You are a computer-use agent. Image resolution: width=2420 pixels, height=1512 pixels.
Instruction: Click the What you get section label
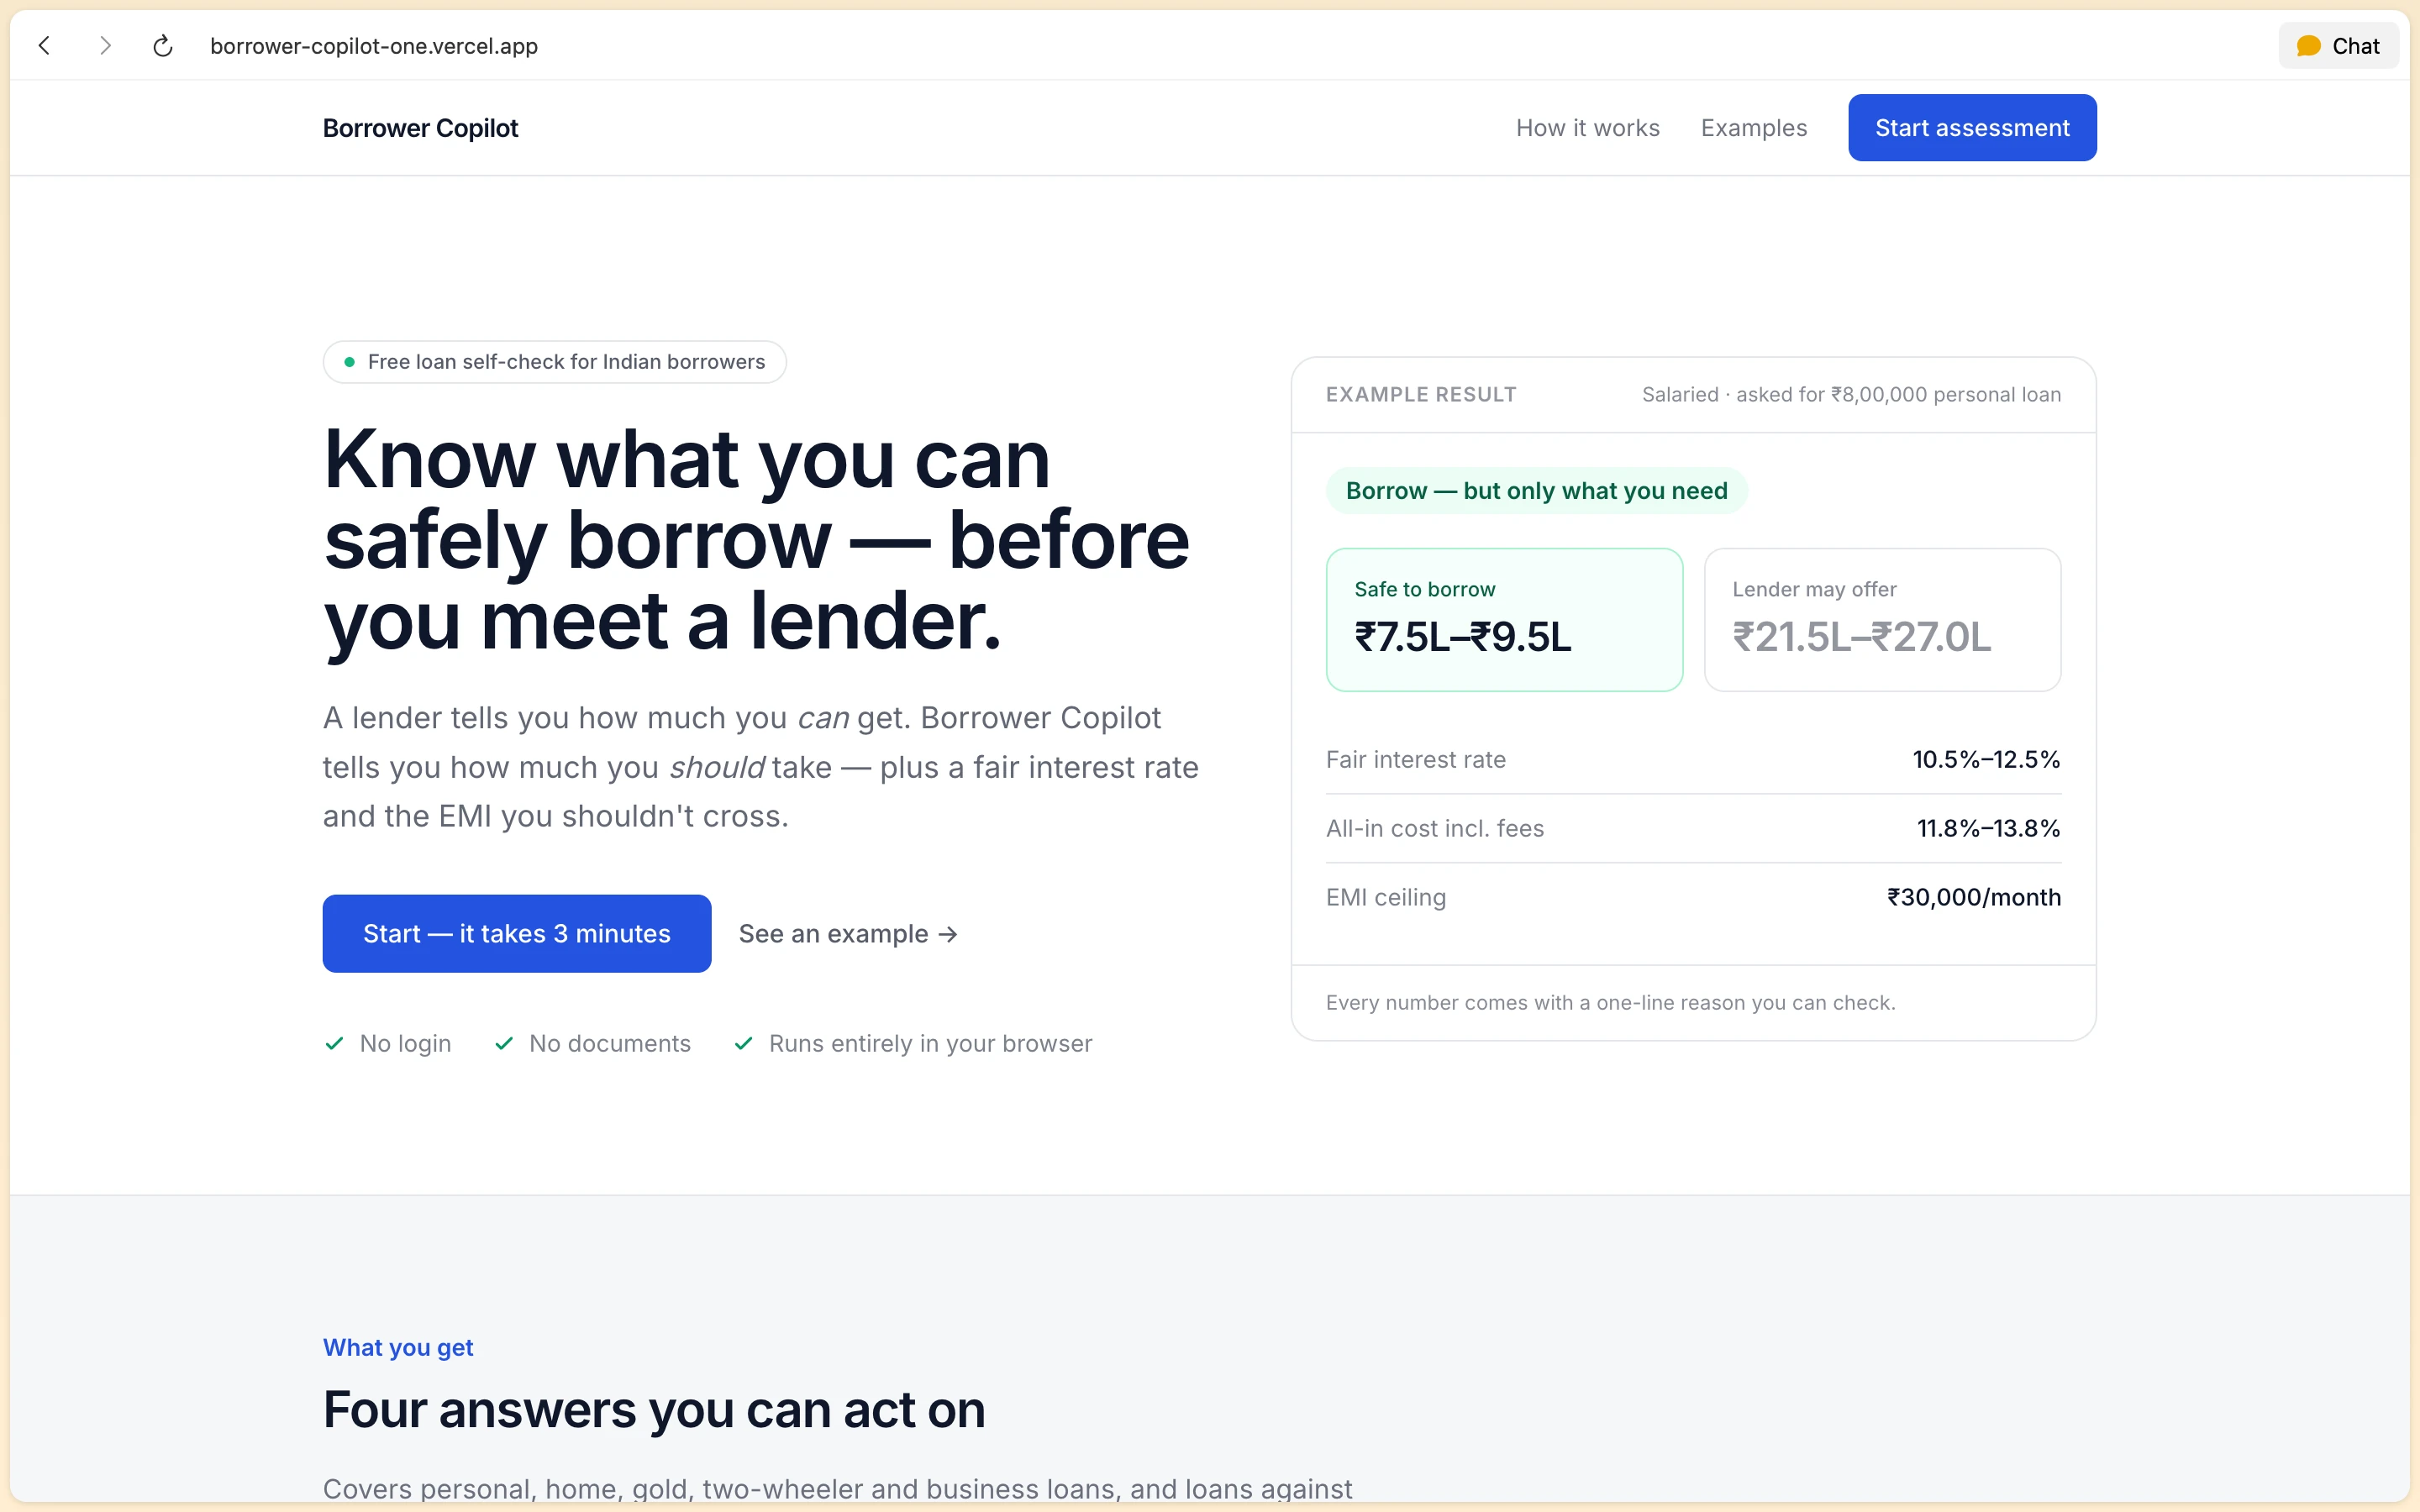[x=398, y=1347]
